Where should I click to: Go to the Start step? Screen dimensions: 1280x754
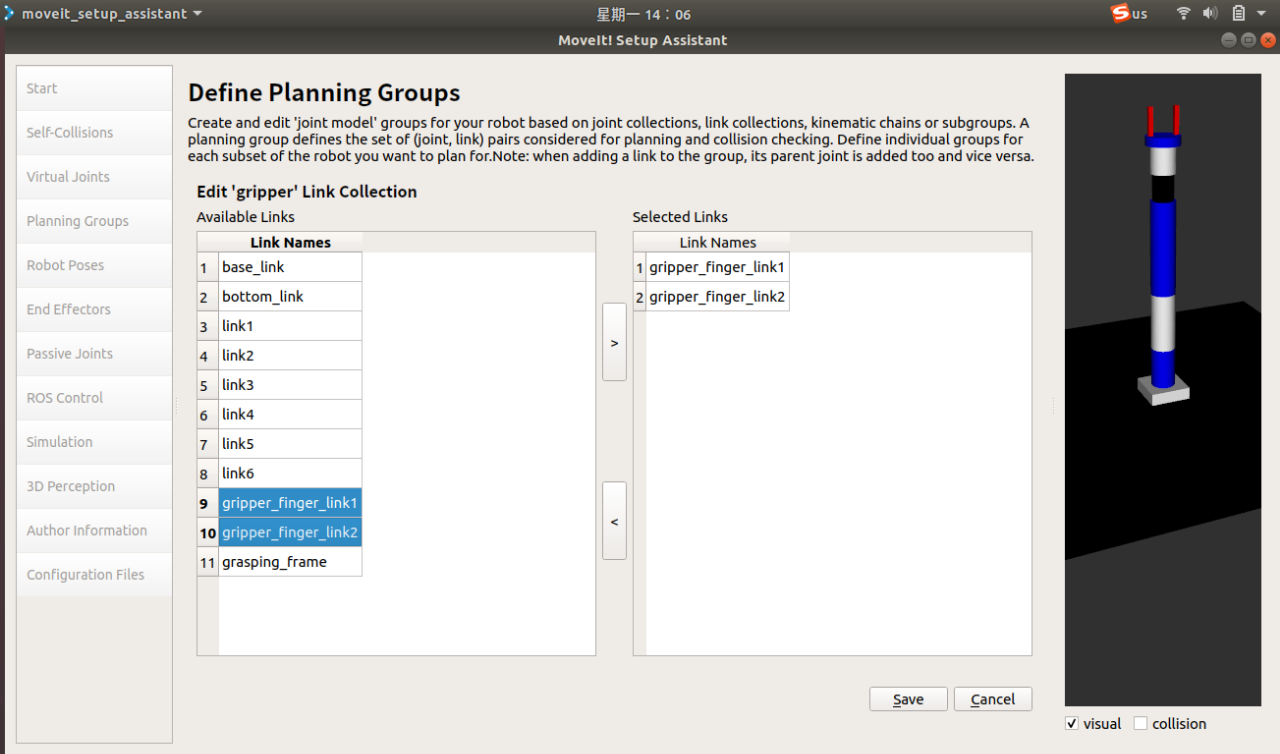[x=94, y=88]
